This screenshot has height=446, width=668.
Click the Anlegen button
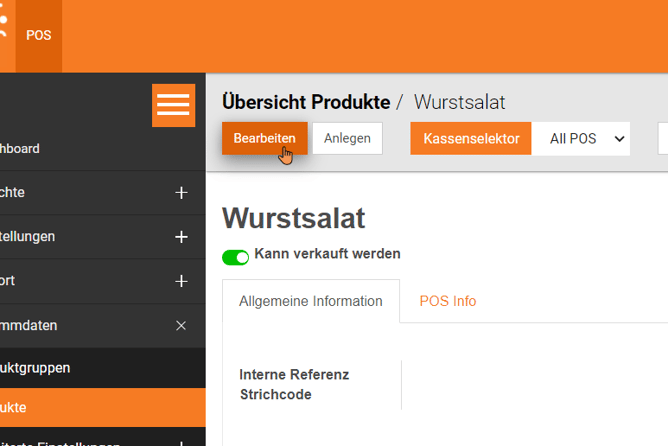[x=347, y=138]
